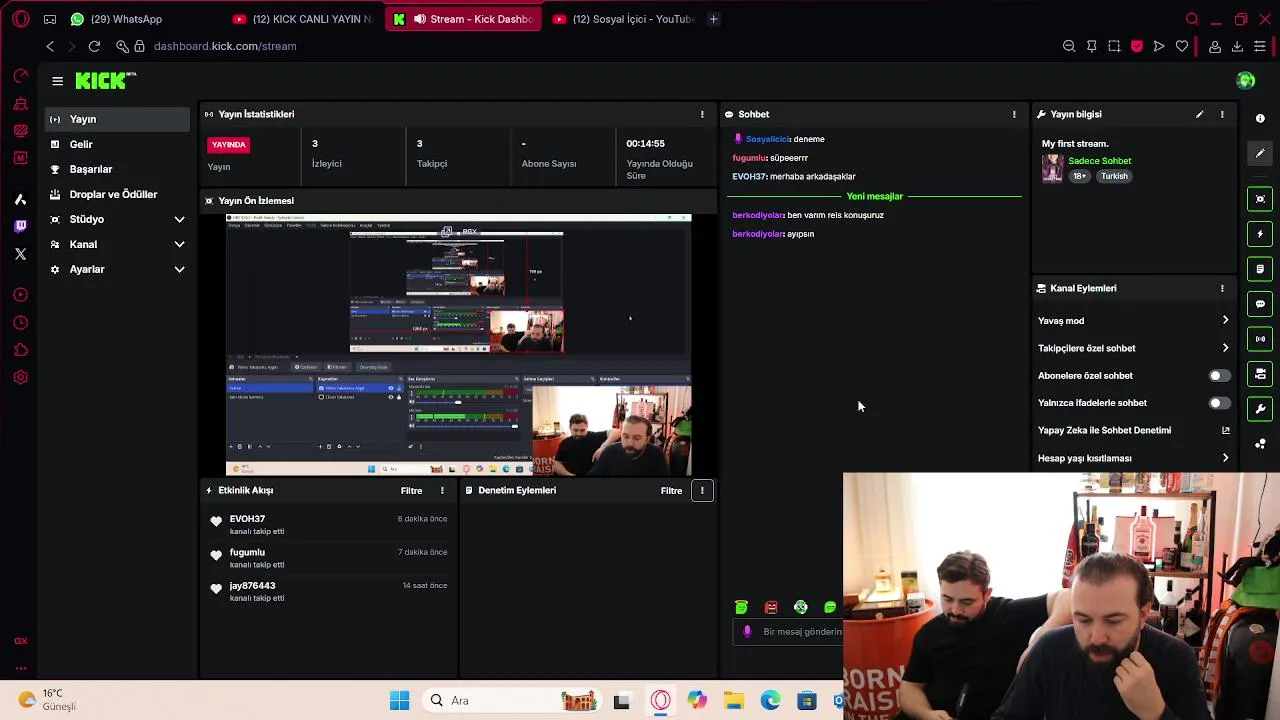1280x720 pixels.
Task: Select Yayın in the sidebar
Action: coord(117,119)
